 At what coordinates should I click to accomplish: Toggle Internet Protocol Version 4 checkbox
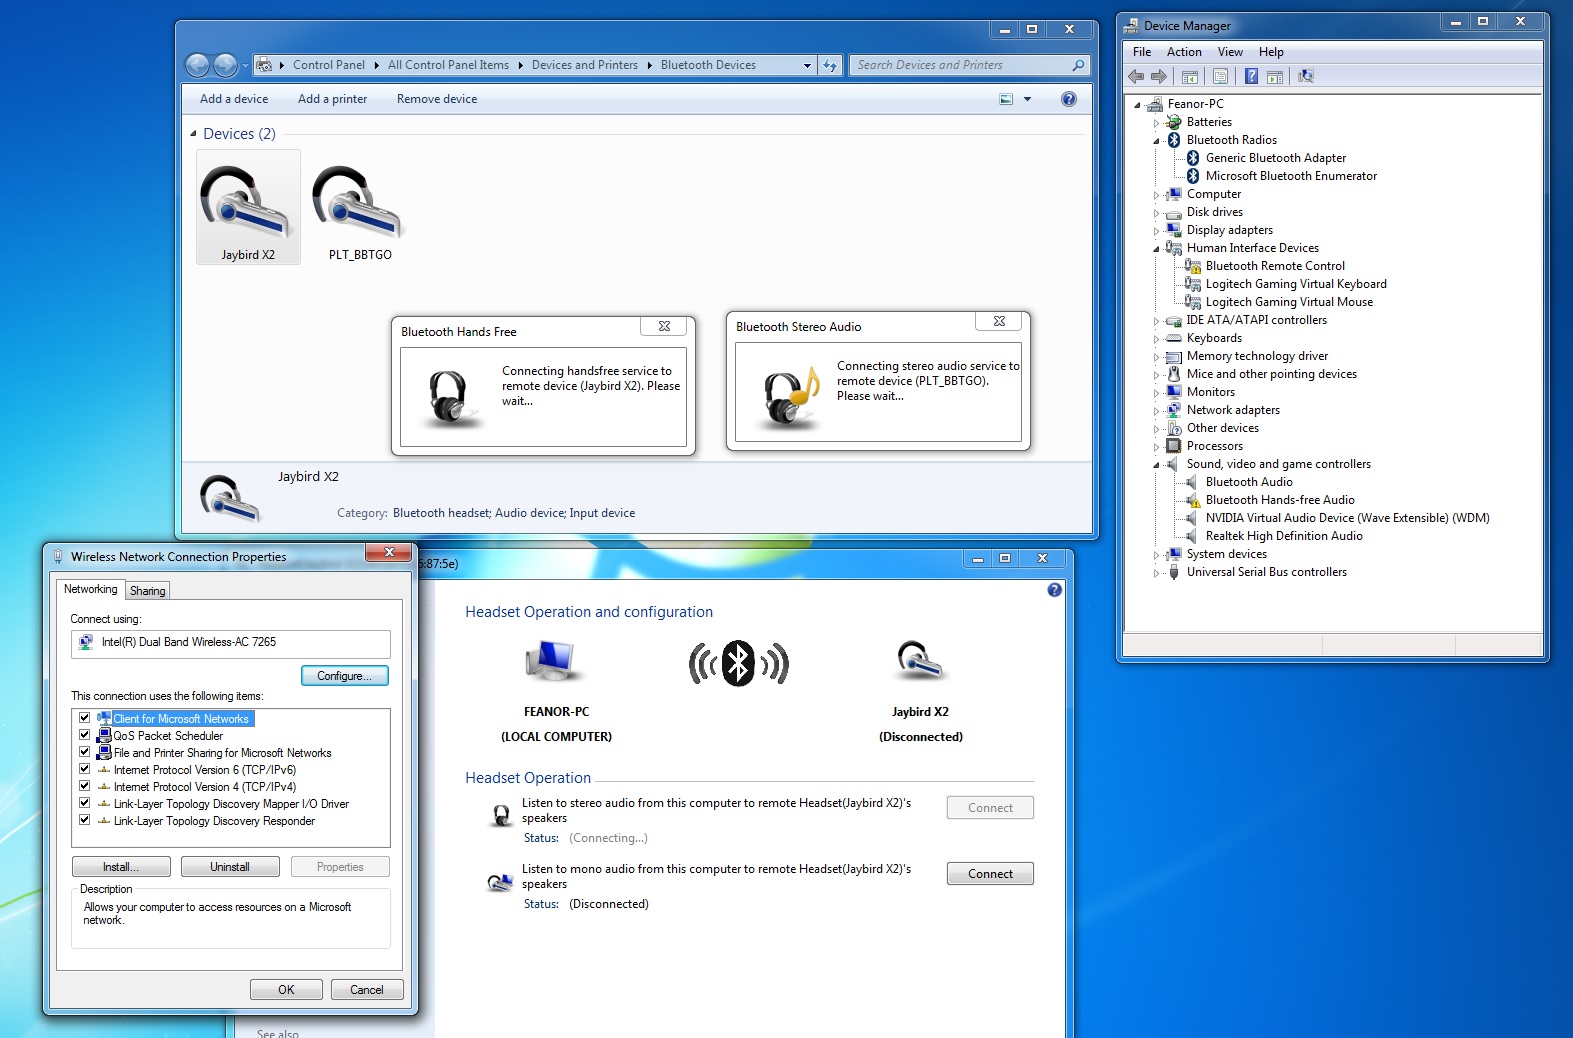click(x=85, y=786)
